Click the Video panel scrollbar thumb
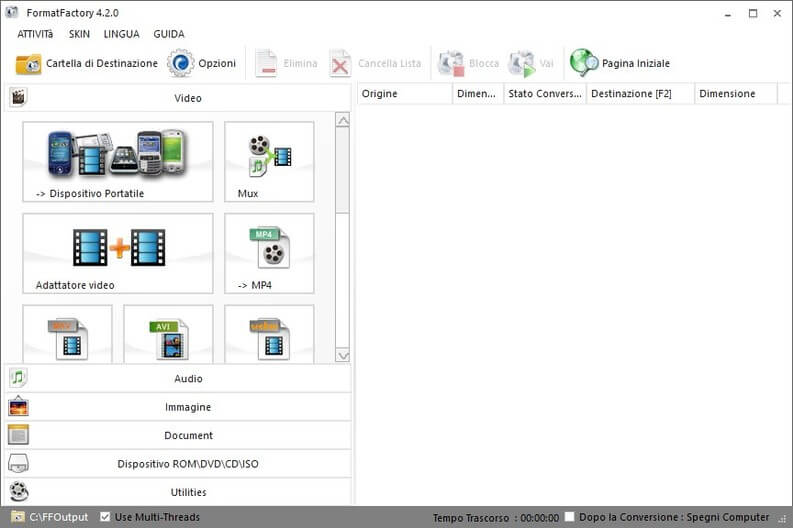Viewport: 793px width, 528px height. pyautogui.click(x=342, y=170)
